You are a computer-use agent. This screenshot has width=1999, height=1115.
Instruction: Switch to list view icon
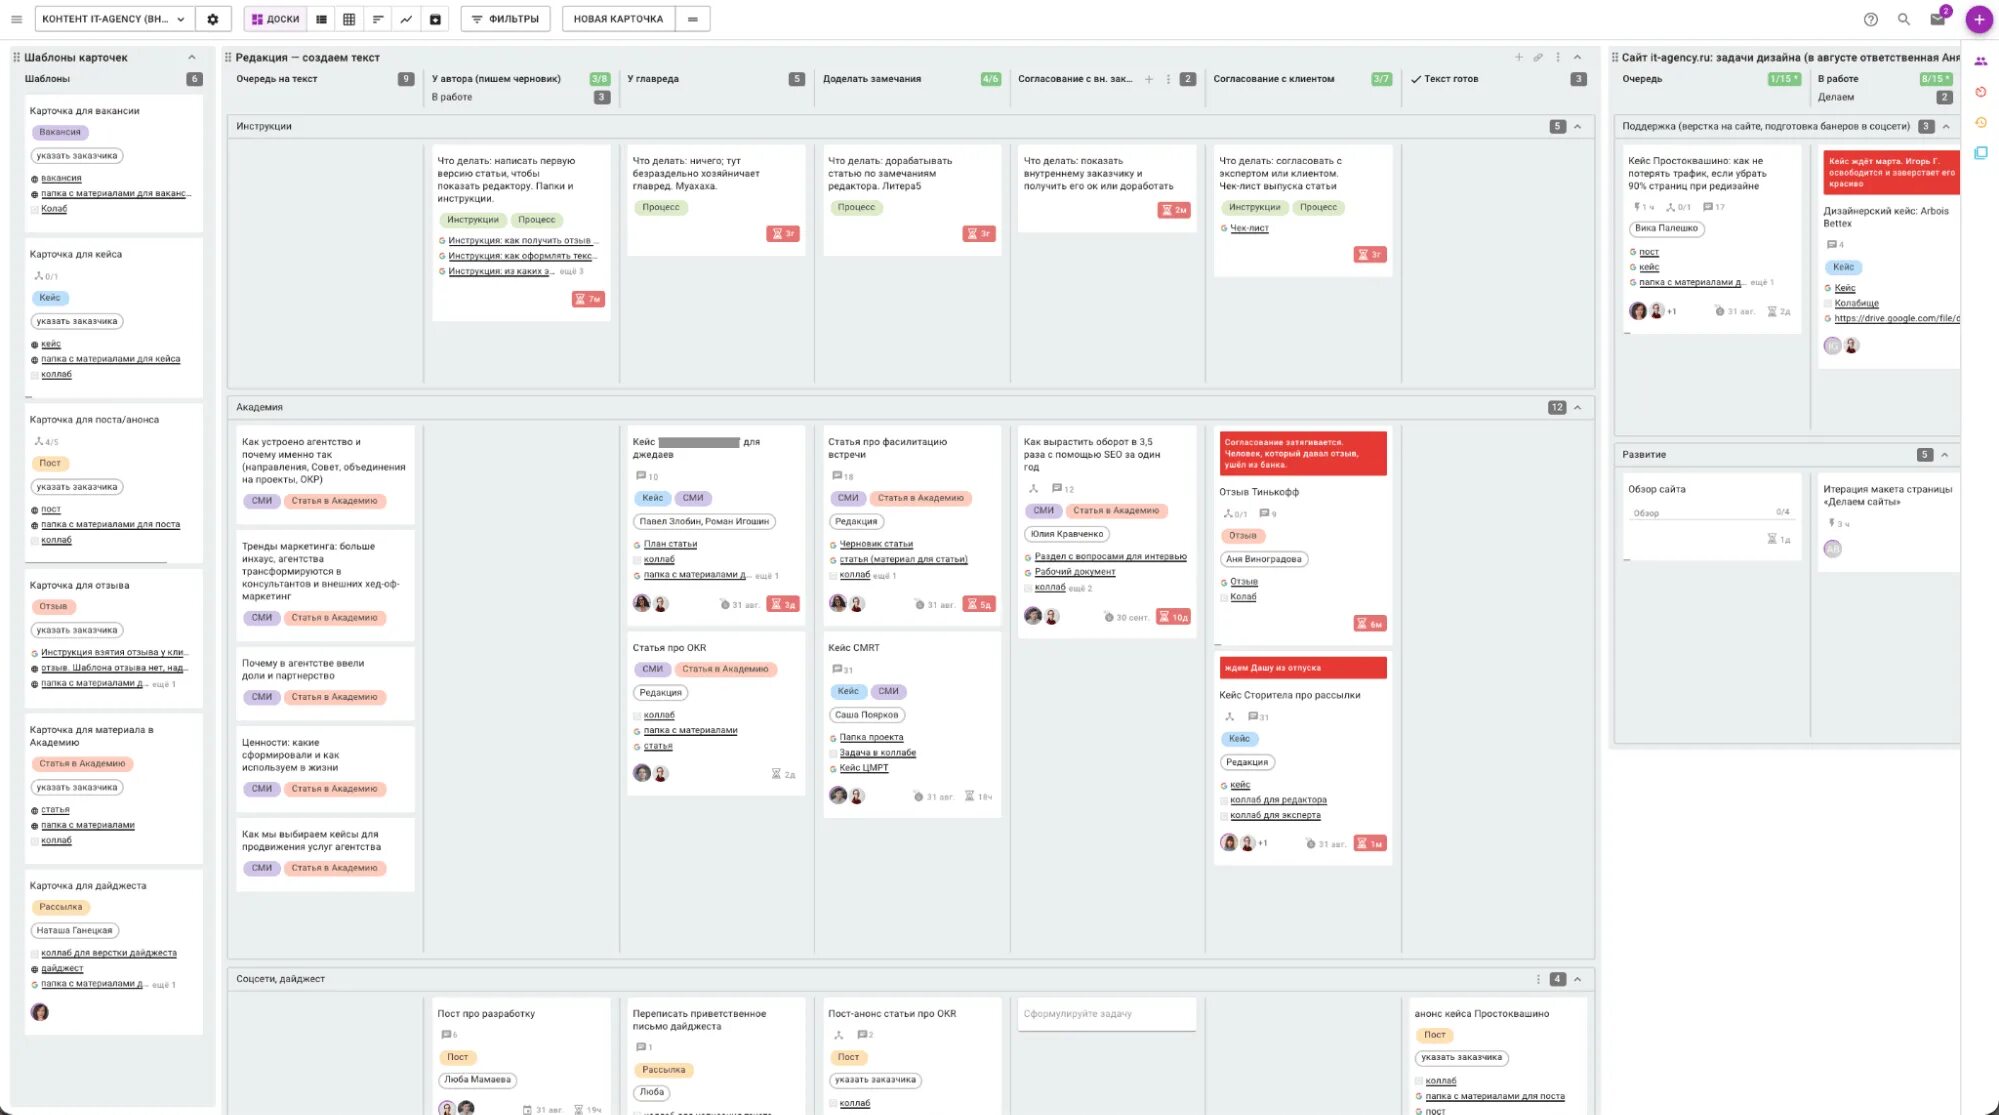click(x=322, y=19)
